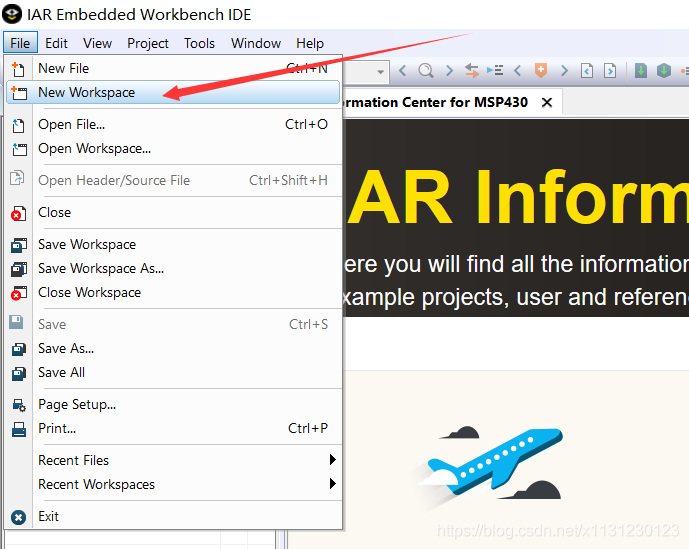Click the Page Setup printer-gear icon
Image resolution: width=689 pixels, height=549 pixels.
click(x=19, y=405)
